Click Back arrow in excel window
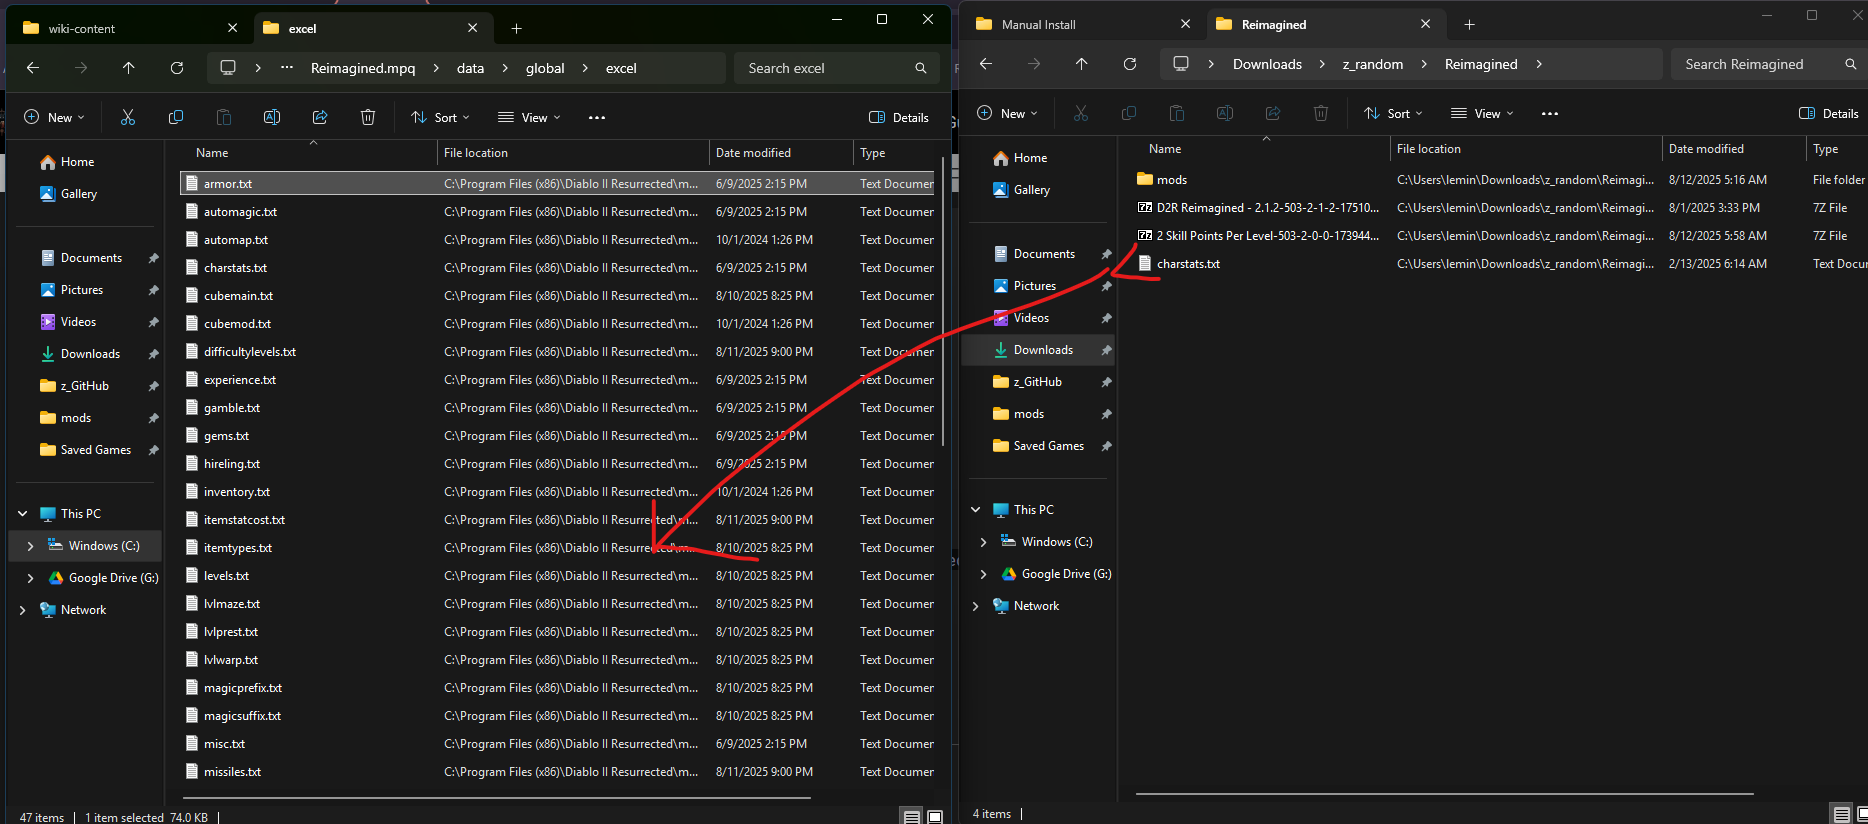1868x824 pixels. (x=33, y=68)
